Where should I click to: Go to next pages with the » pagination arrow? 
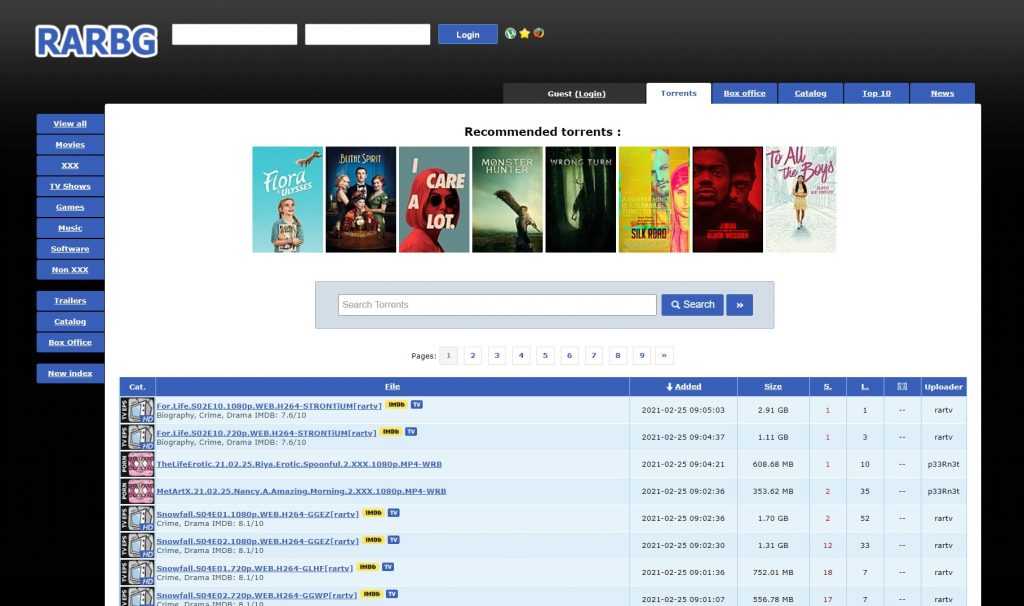[x=665, y=355]
